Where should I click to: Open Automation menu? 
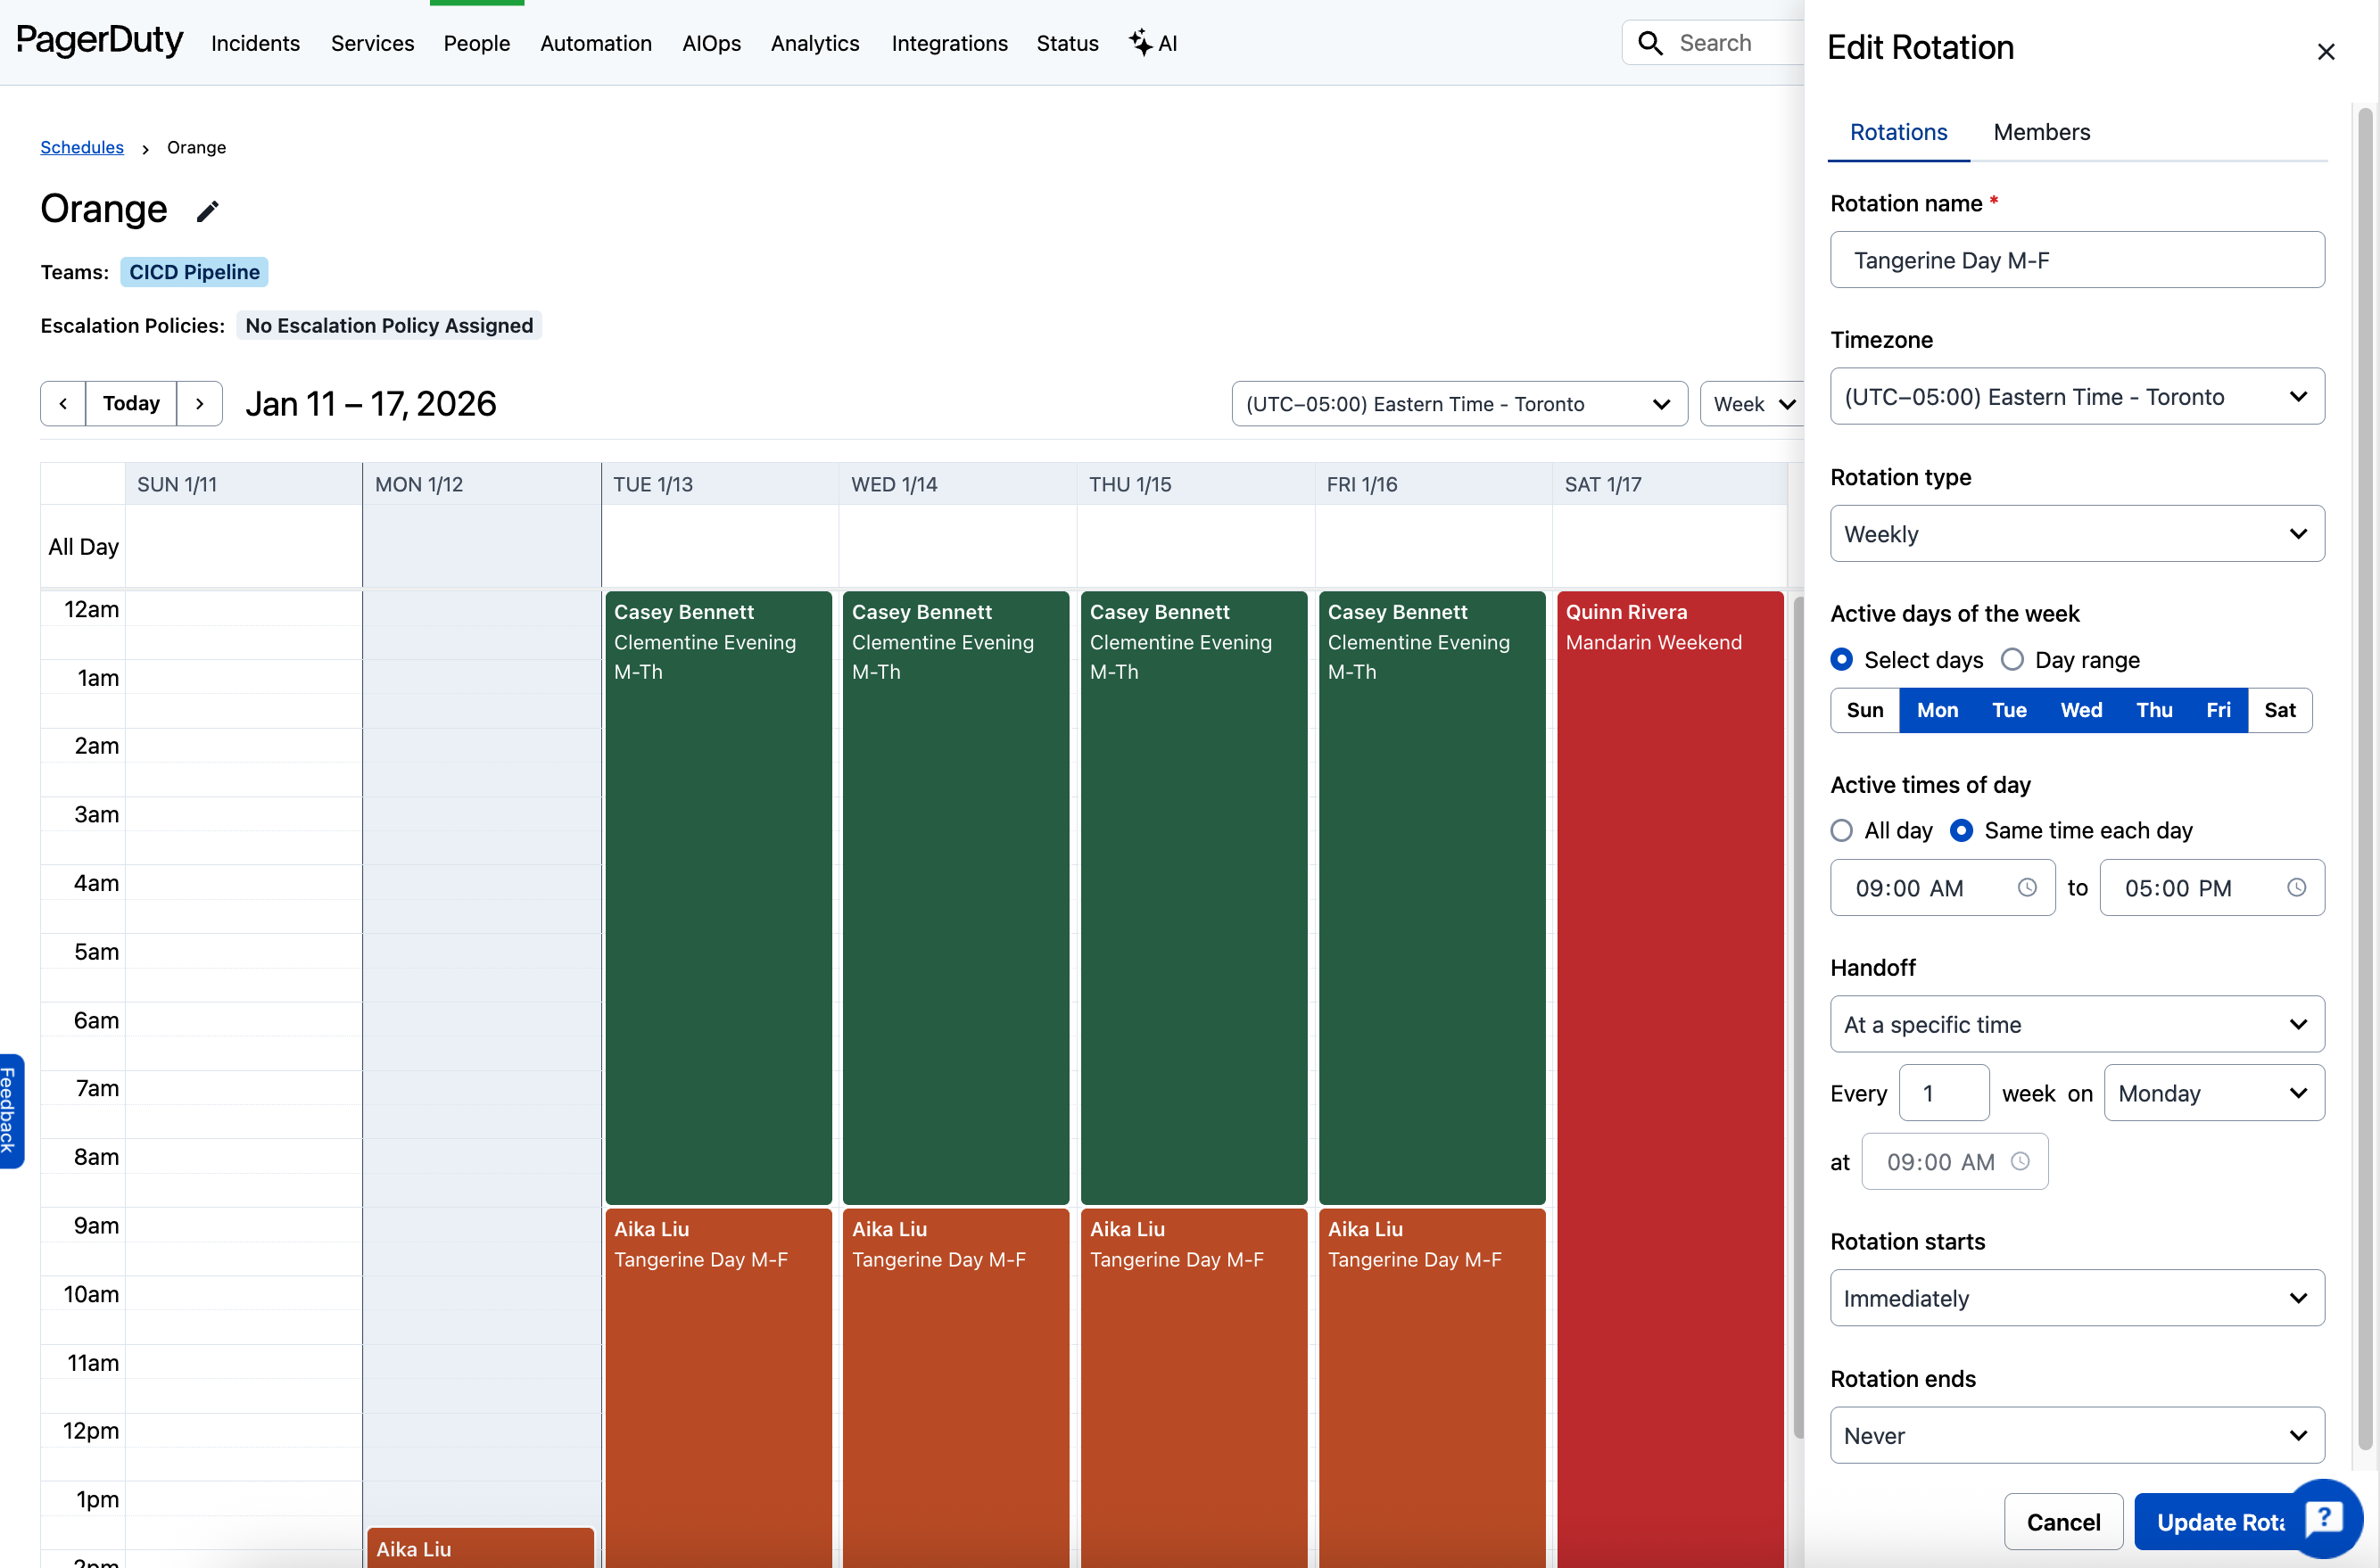click(596, 43)
